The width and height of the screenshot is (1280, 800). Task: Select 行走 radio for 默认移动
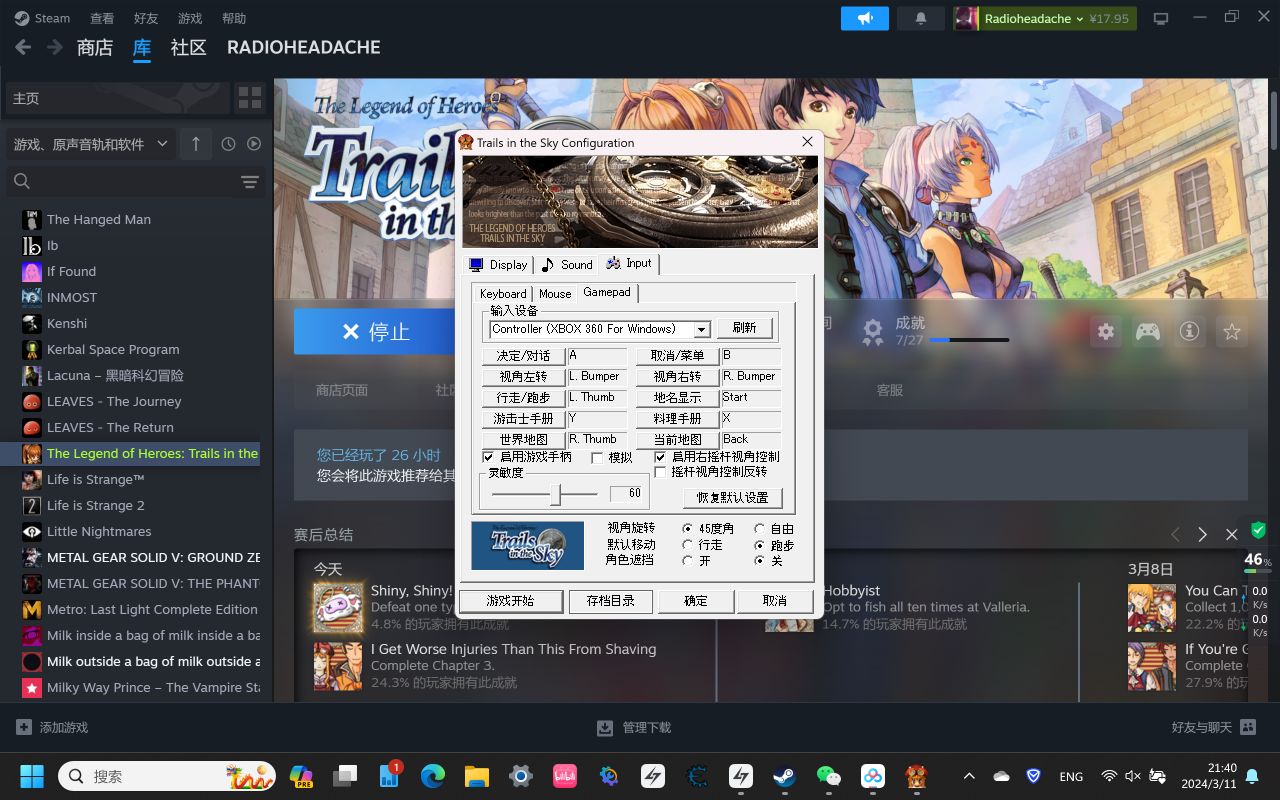(x=687, y=545)
